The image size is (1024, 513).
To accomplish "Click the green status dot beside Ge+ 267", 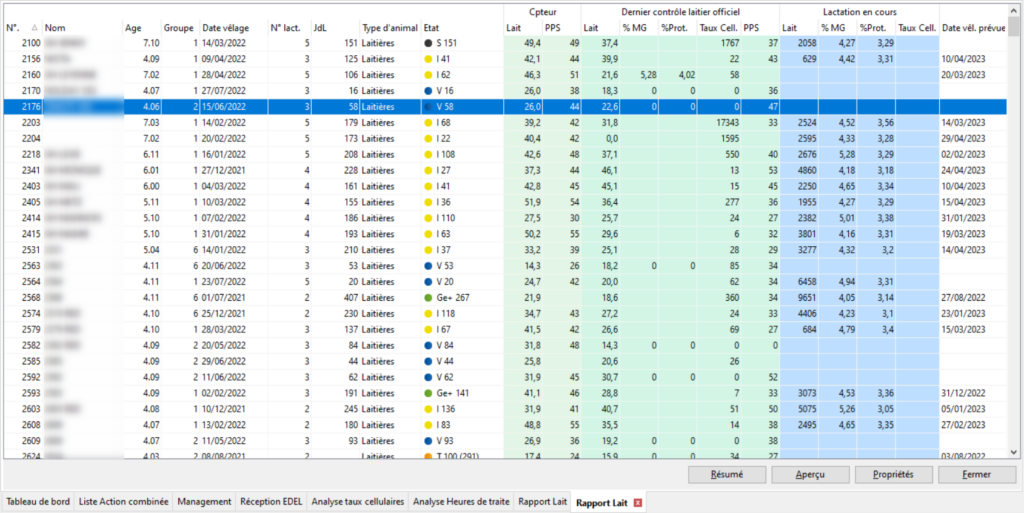I will pyautogui.click(x=428, y=299).
